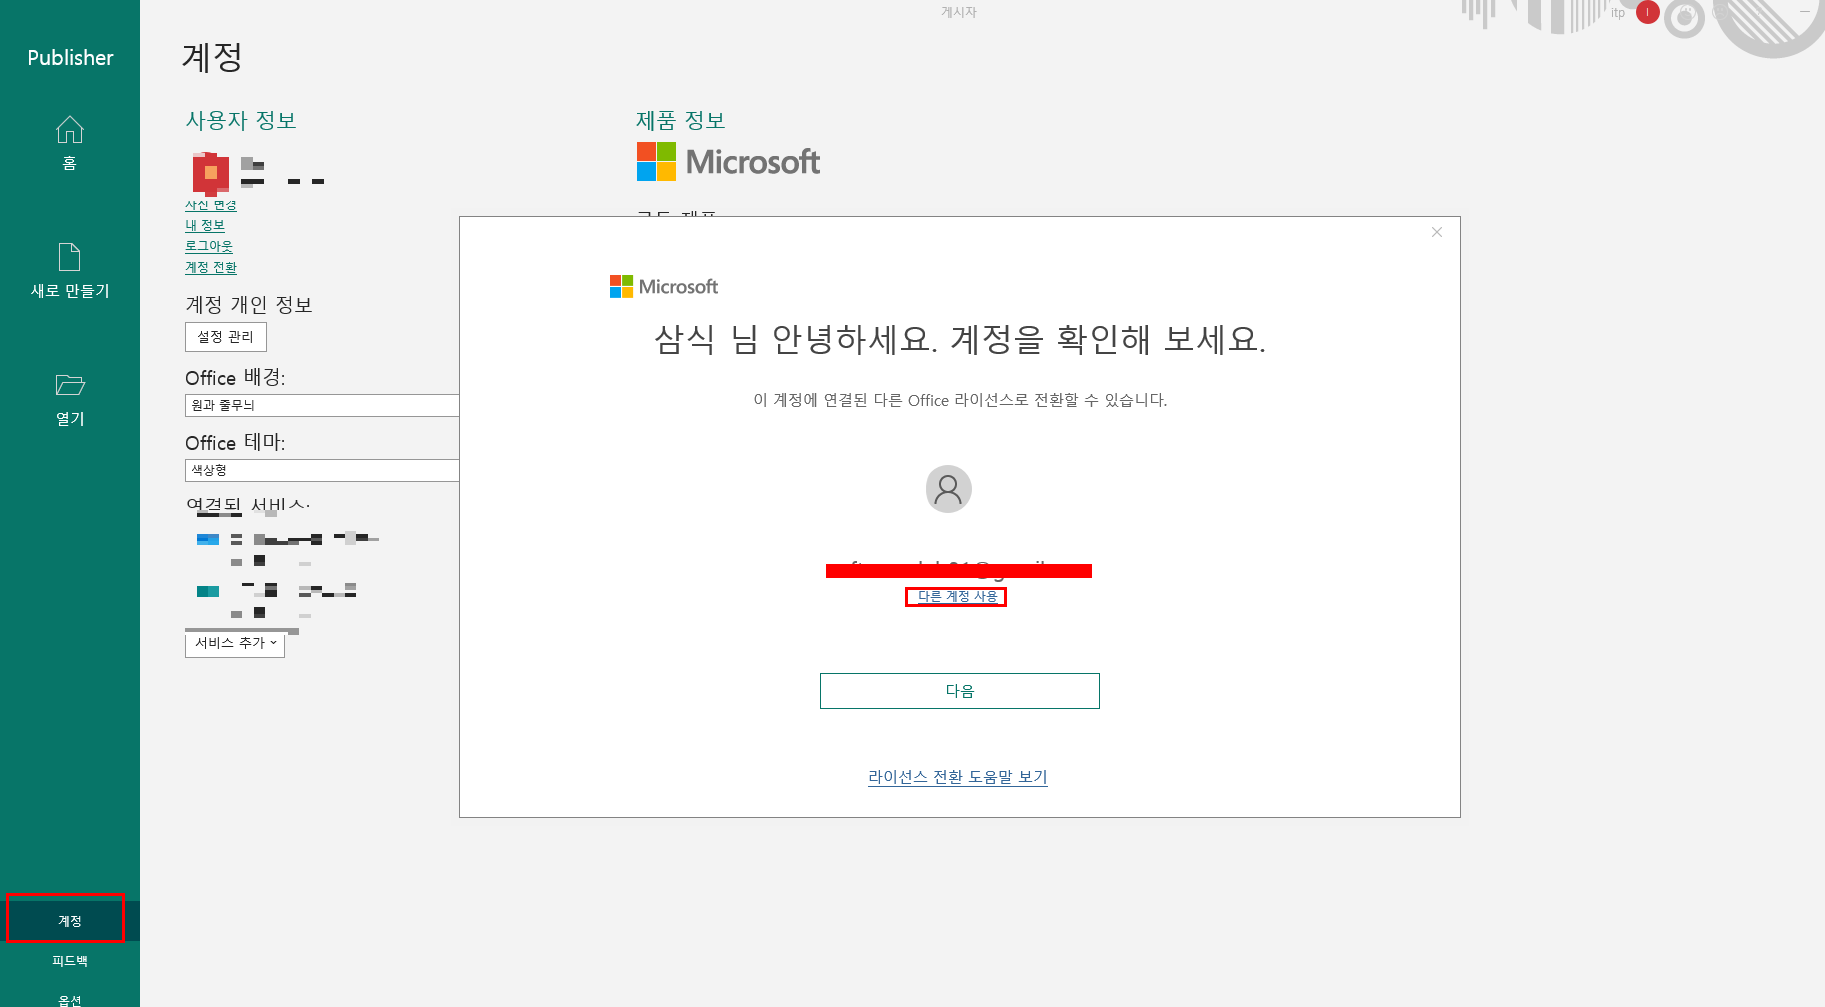Click 다른 계정 사용 (Use another account)

pyautogui.click(x=957, y=597)
